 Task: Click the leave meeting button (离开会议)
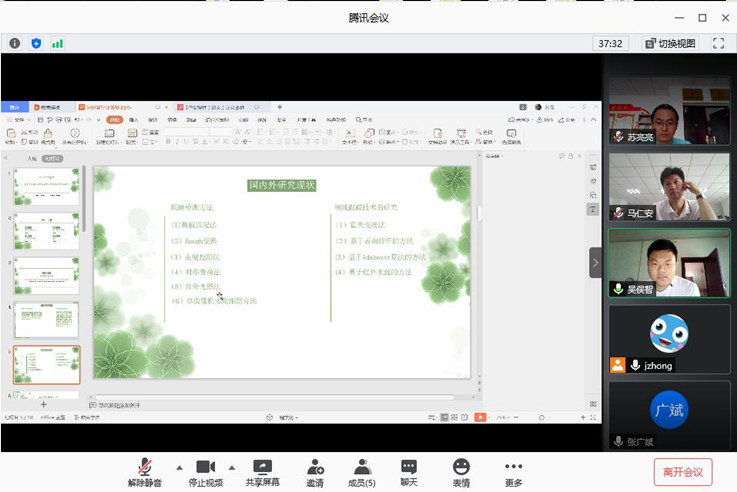pos(683,472)
